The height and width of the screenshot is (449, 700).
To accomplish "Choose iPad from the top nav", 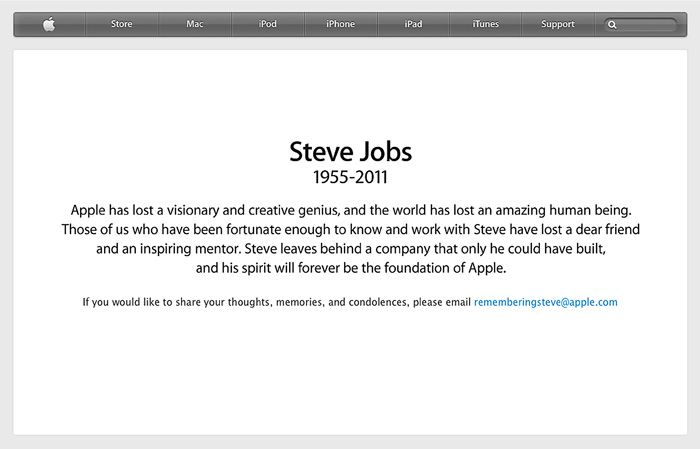I will tap(413, 24).
